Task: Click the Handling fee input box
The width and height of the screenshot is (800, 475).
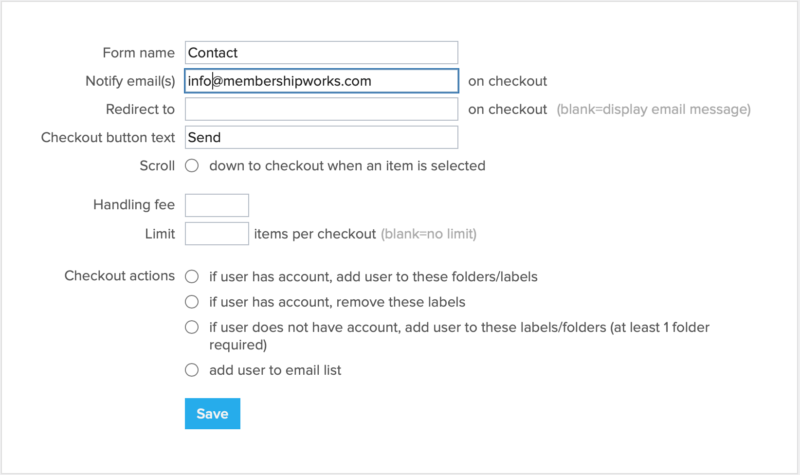Action: pos(217,205)
